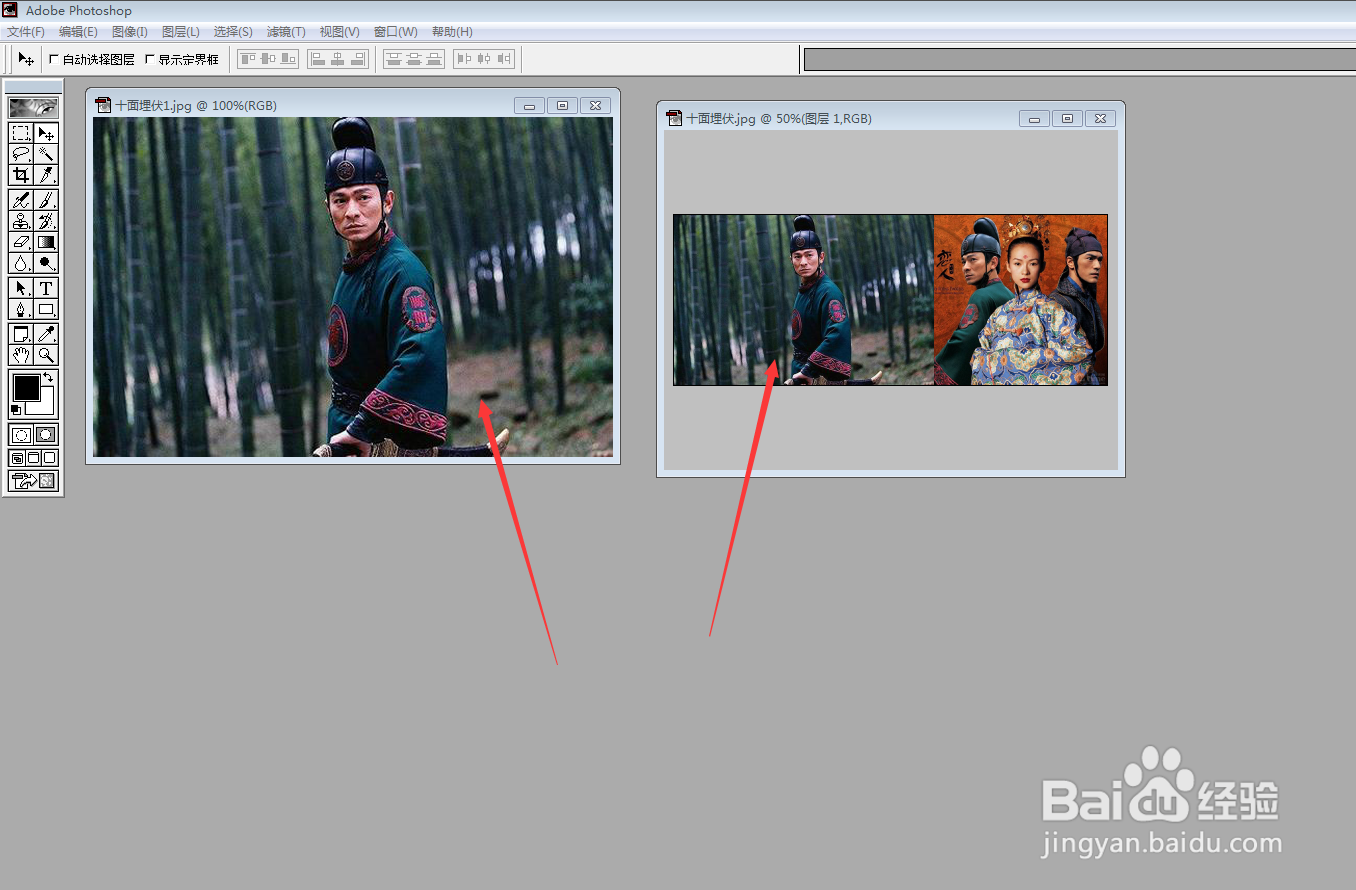Activate the 十面埋伏.jpg @ 50% window title bar
Screen dimensions: 1356x890
pyautogui.click(x=891, y=118)
